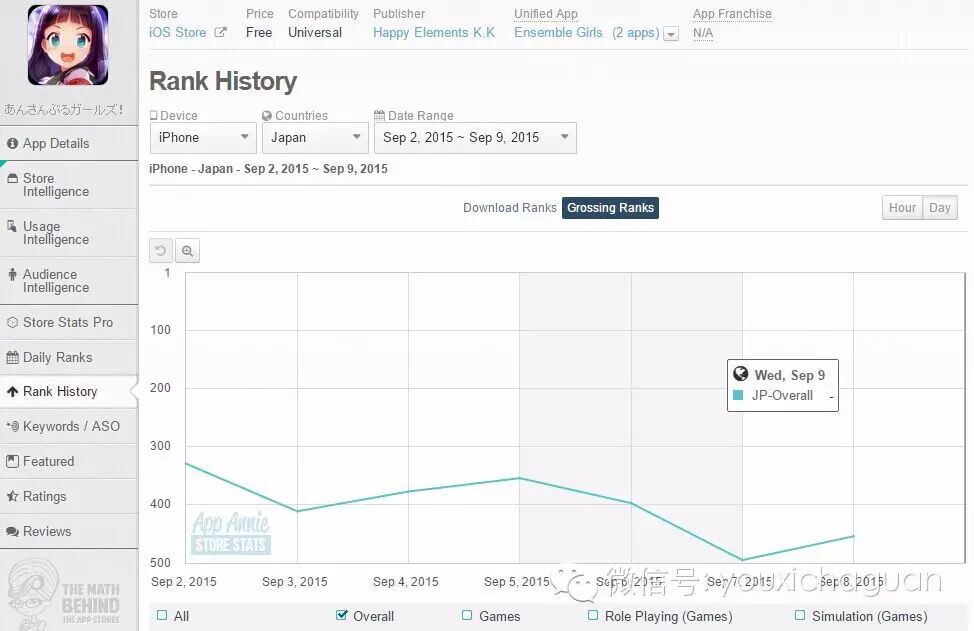The width and height of the screenshot is (974, 631).
Task: Uncheck the Overall checkbox
Action: [341, 615]
